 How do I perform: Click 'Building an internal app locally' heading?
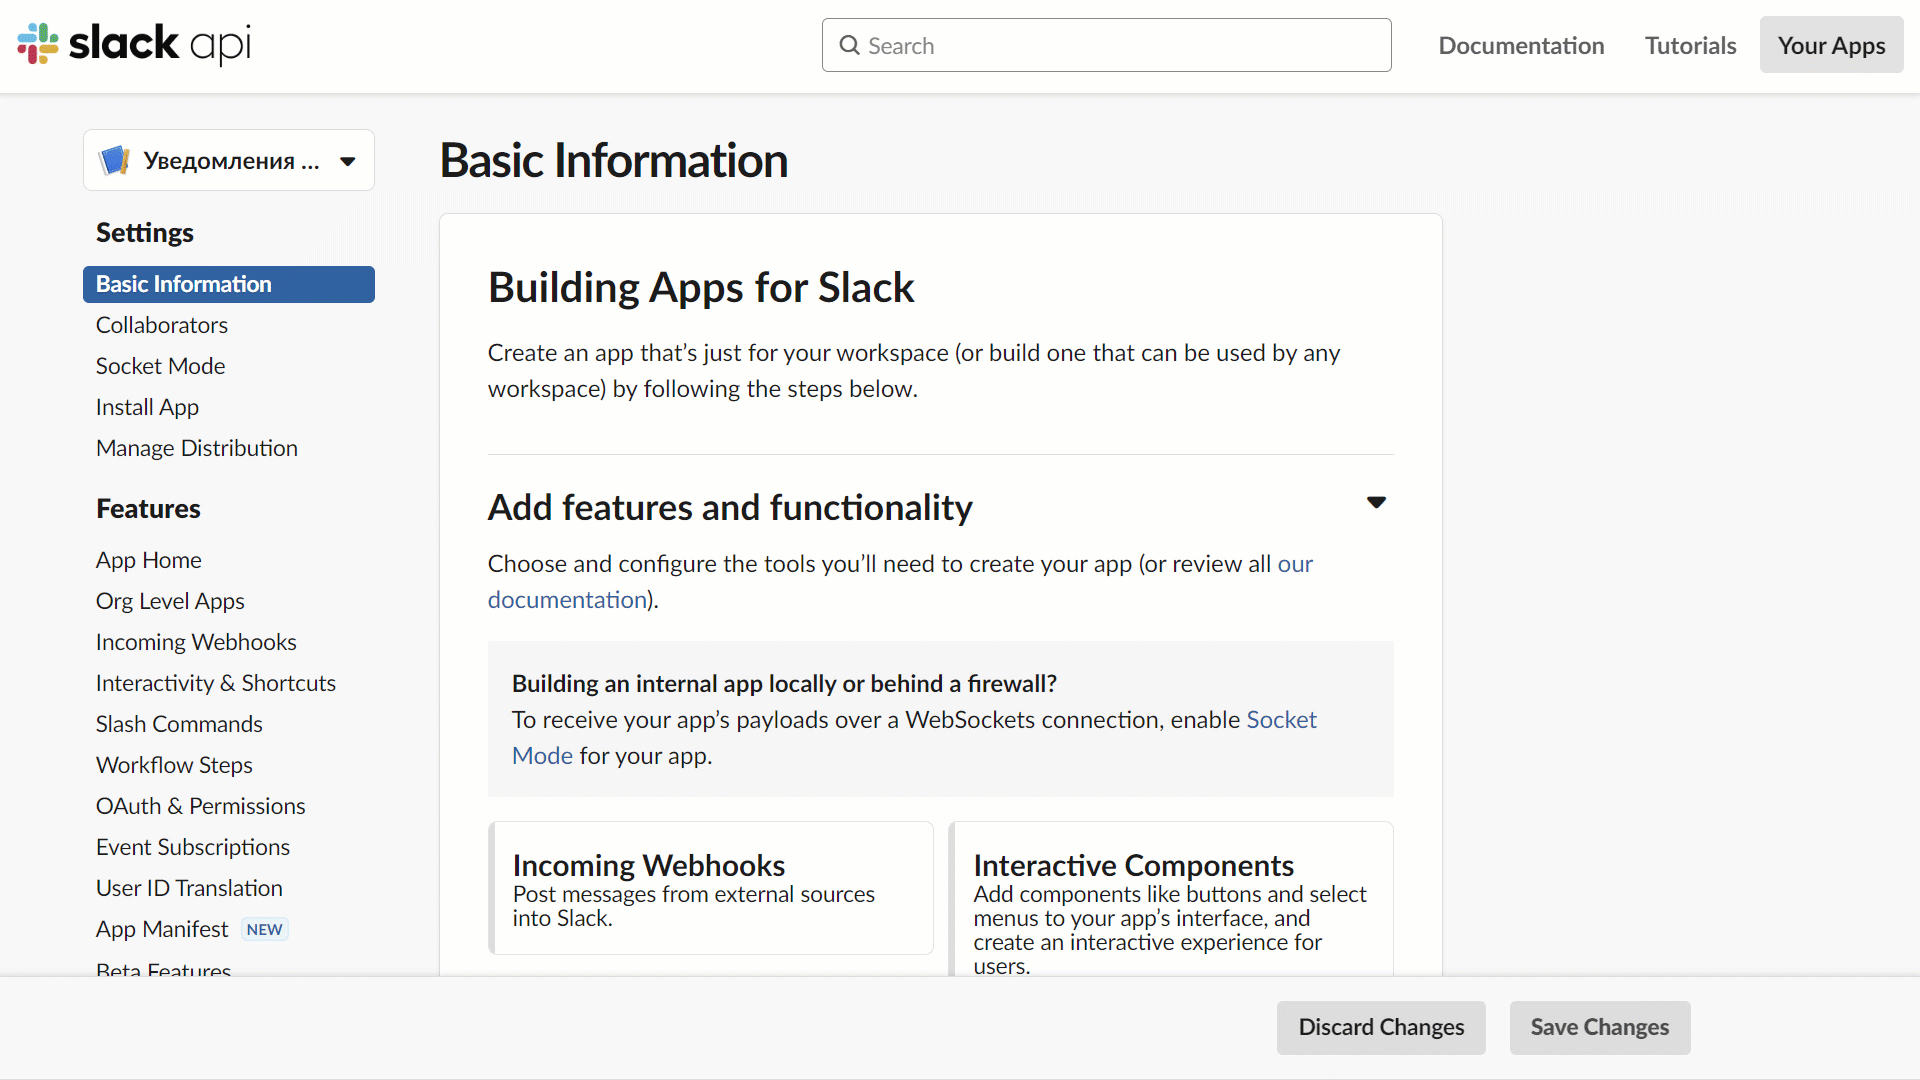pyautogui.click(x=784, y=684)
